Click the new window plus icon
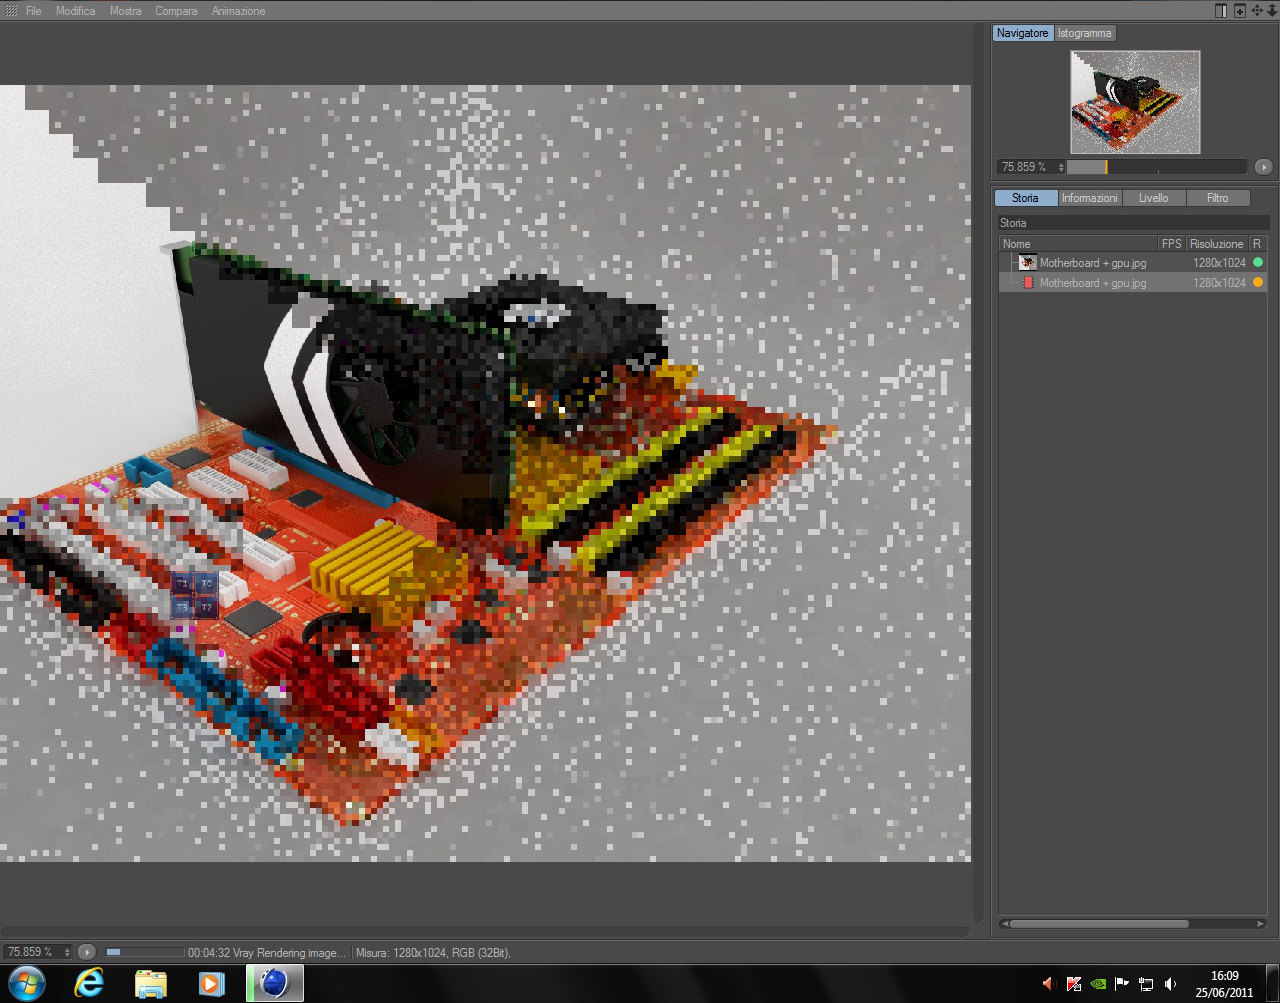Screen dimensions: 1280x1003 pos(1240,11)
